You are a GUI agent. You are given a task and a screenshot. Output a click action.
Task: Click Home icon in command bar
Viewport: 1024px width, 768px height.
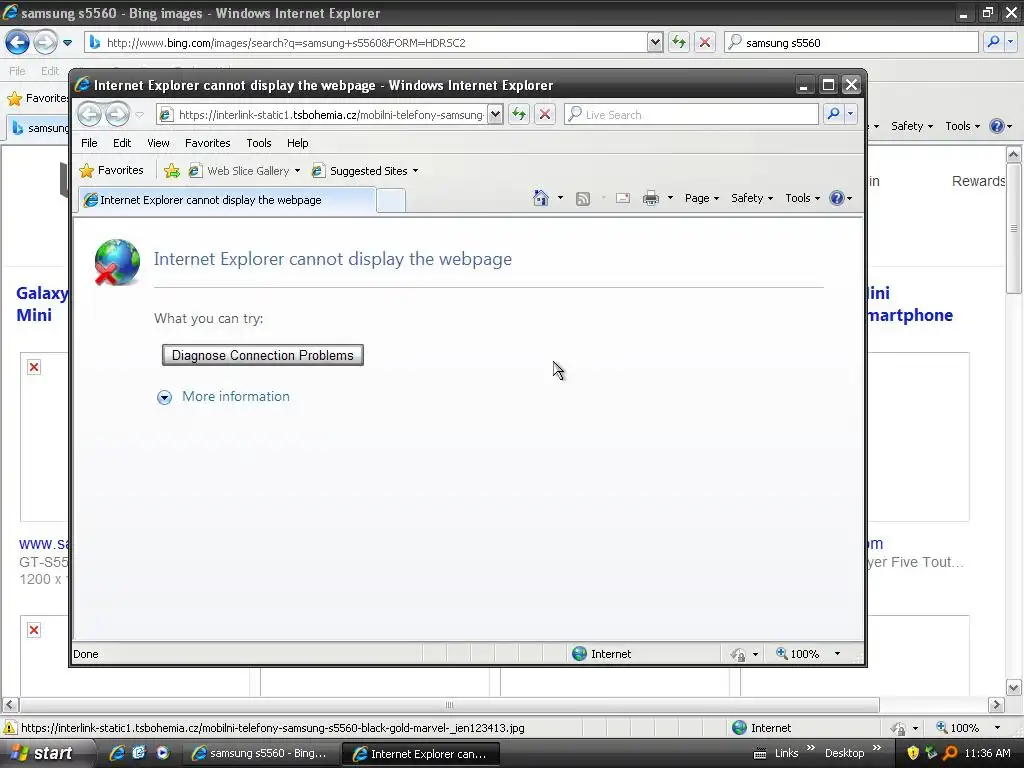(x=541, y=198)
